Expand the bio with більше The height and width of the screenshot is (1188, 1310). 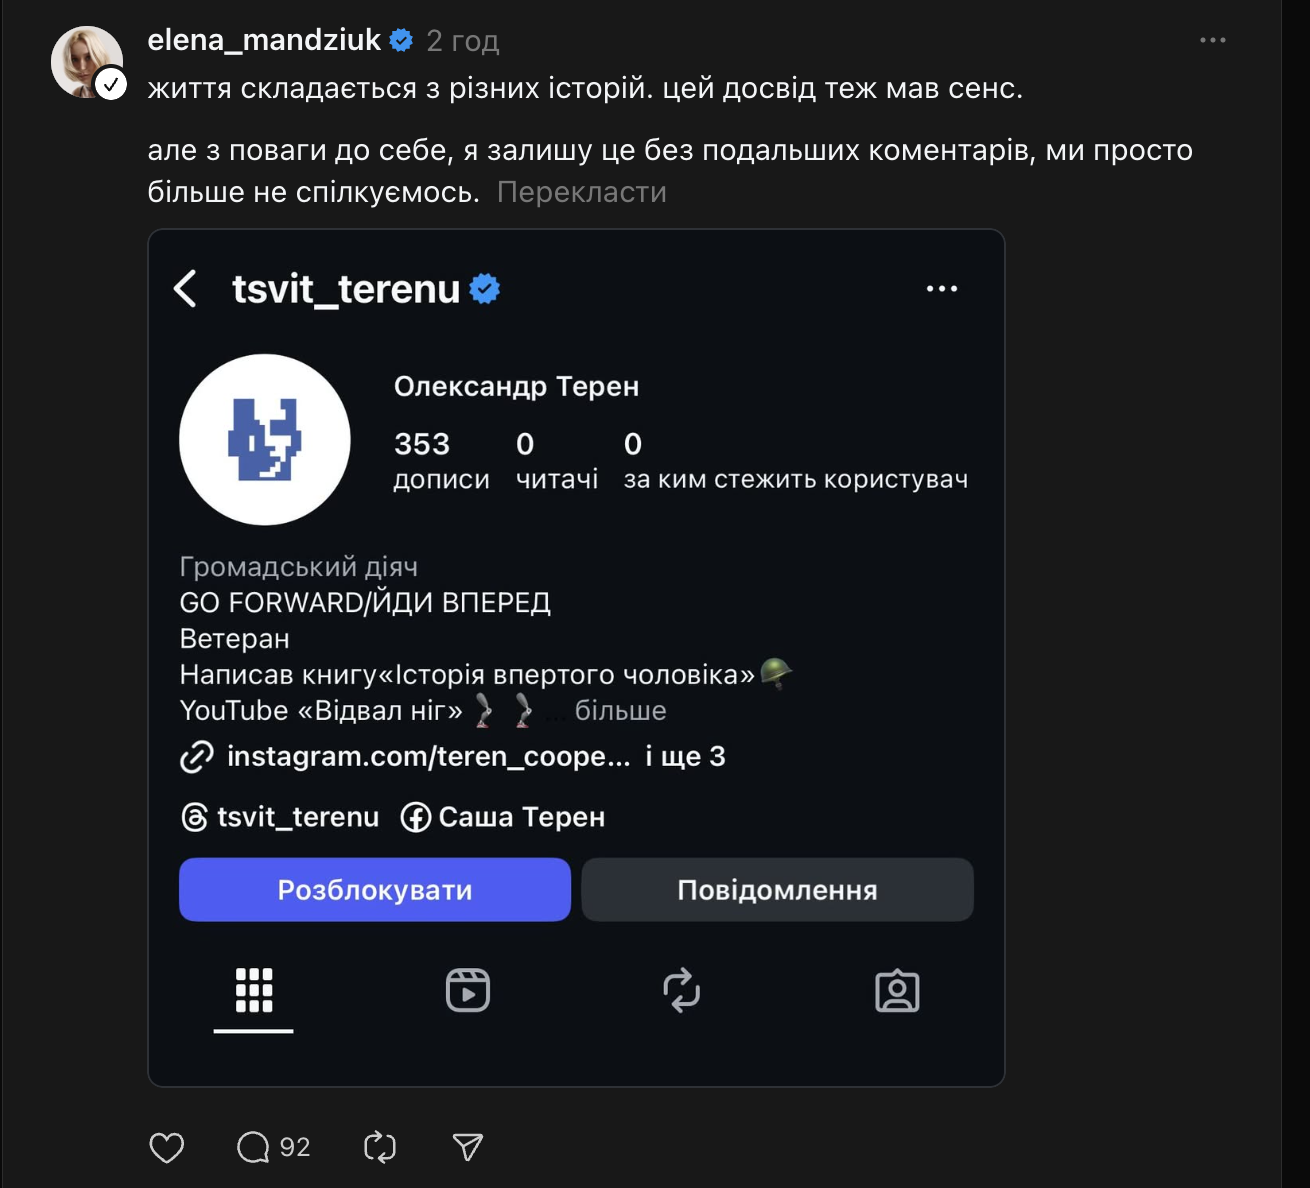(620, 711)
